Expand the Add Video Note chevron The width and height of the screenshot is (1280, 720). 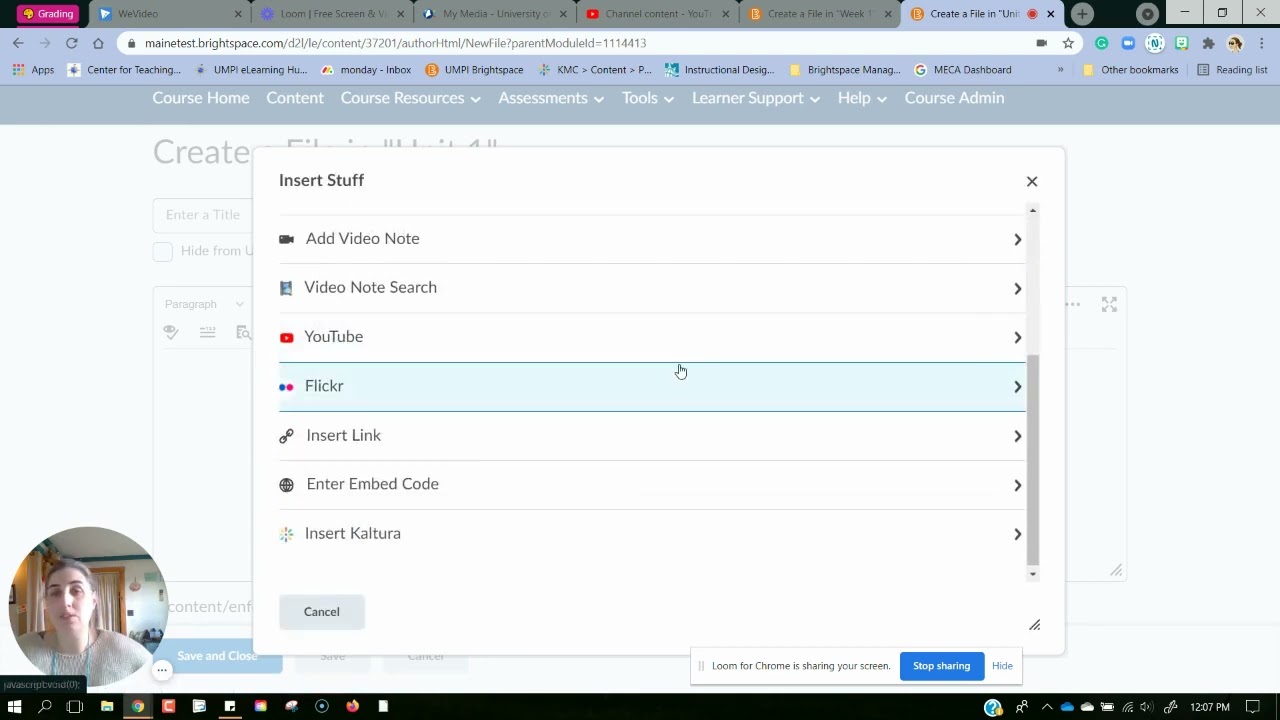1017,239
